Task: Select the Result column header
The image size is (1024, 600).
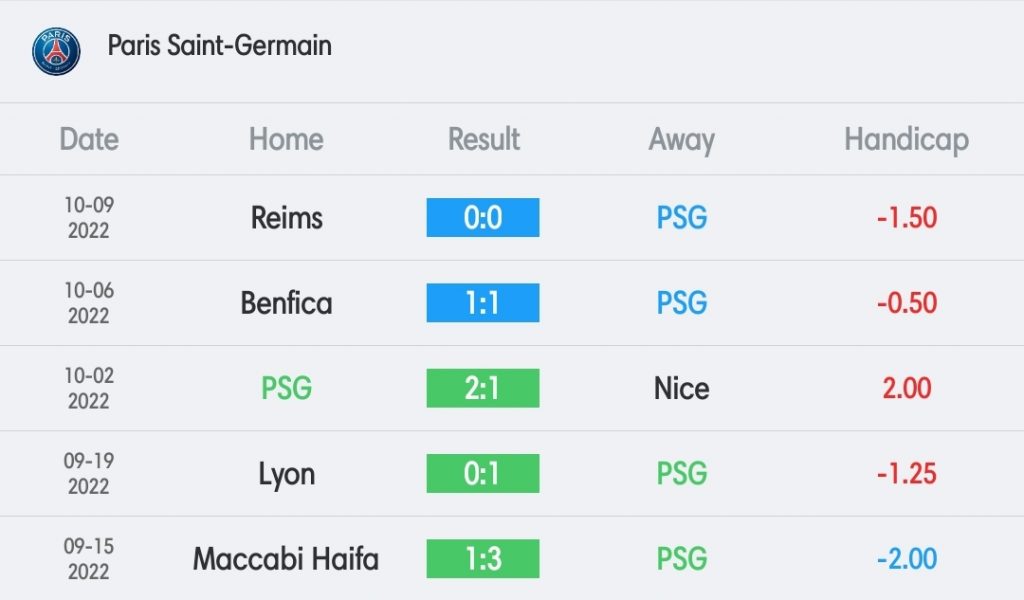Action: pyautogui.click(x=483, y=139)
